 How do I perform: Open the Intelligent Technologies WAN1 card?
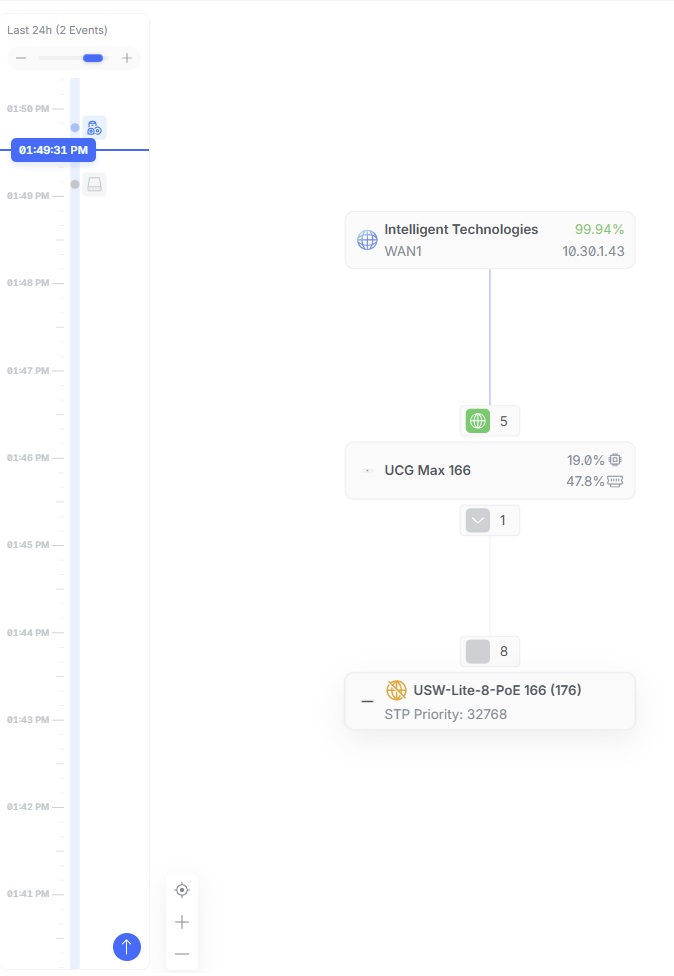click(490, 240)
